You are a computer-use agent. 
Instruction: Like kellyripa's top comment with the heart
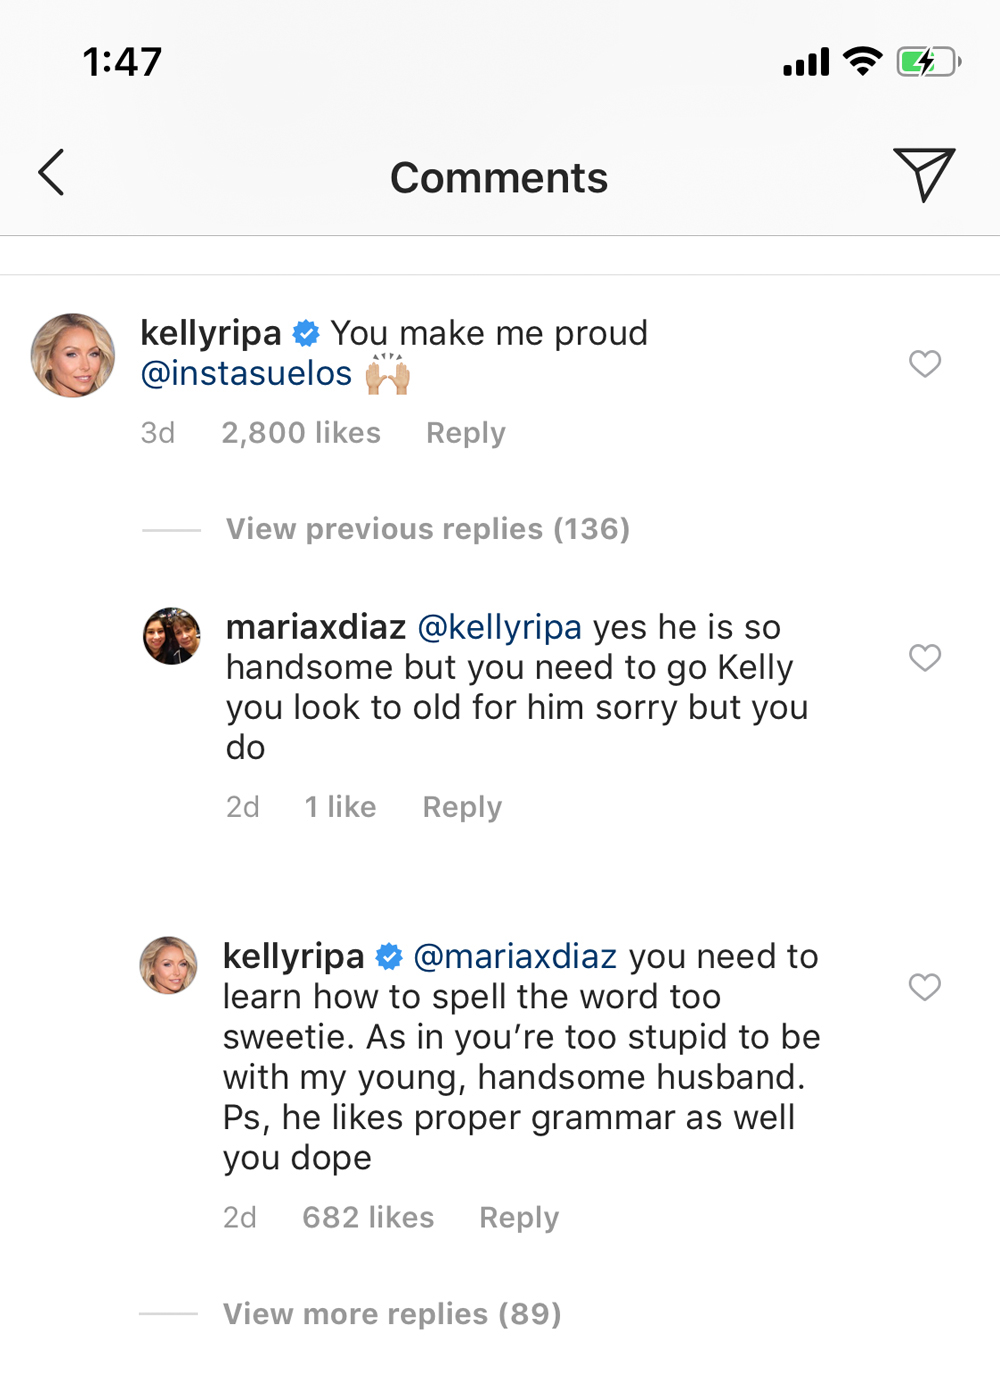(924, 364)
